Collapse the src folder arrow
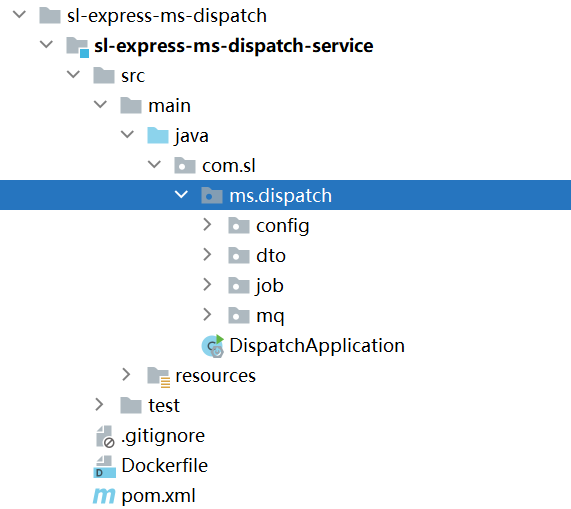 tap(73, 74)
